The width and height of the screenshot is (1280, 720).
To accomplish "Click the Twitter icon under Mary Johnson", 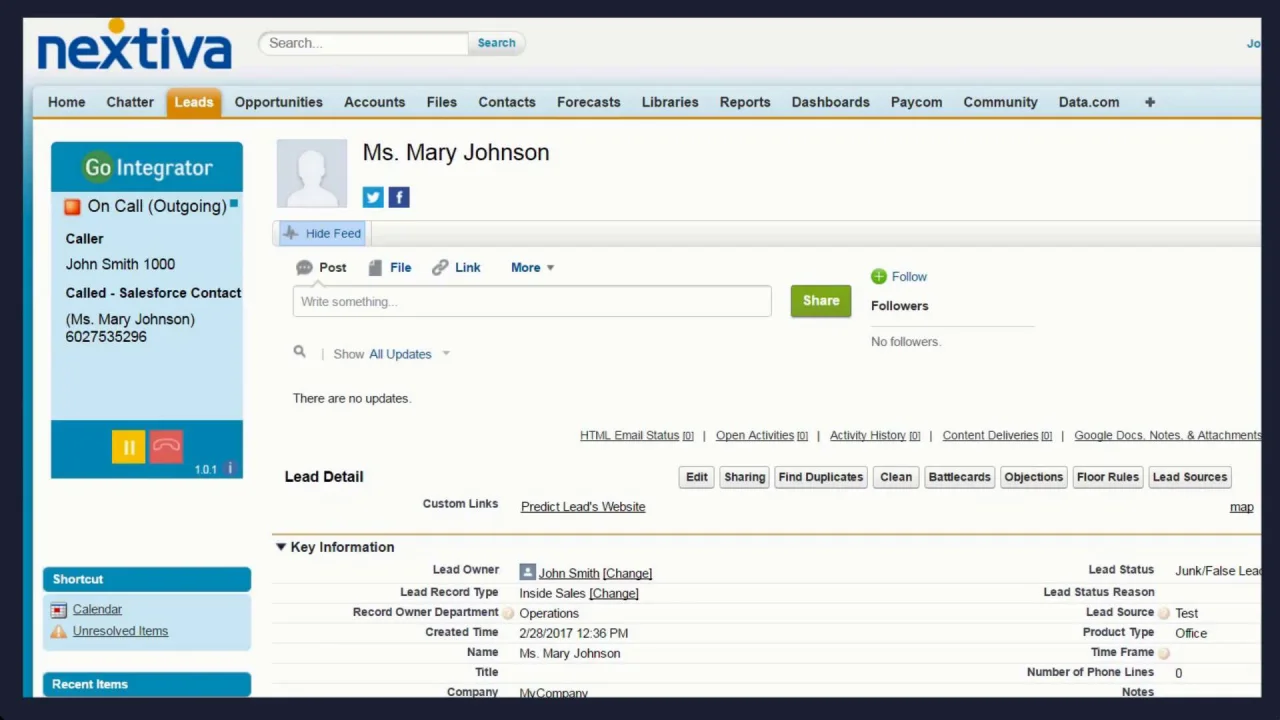I will (373, 197).
